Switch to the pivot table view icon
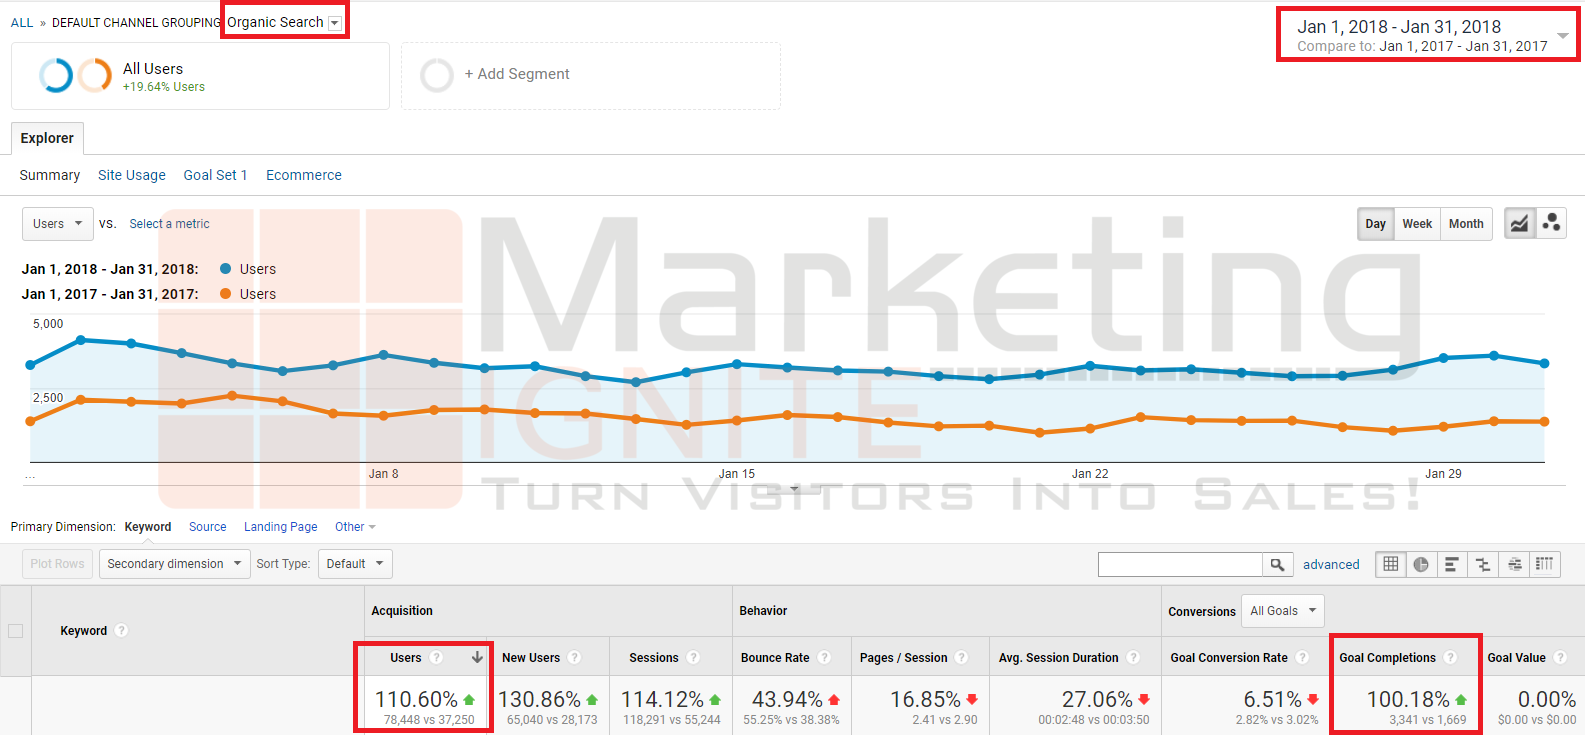The image size is (1586, 735). 1545,564
